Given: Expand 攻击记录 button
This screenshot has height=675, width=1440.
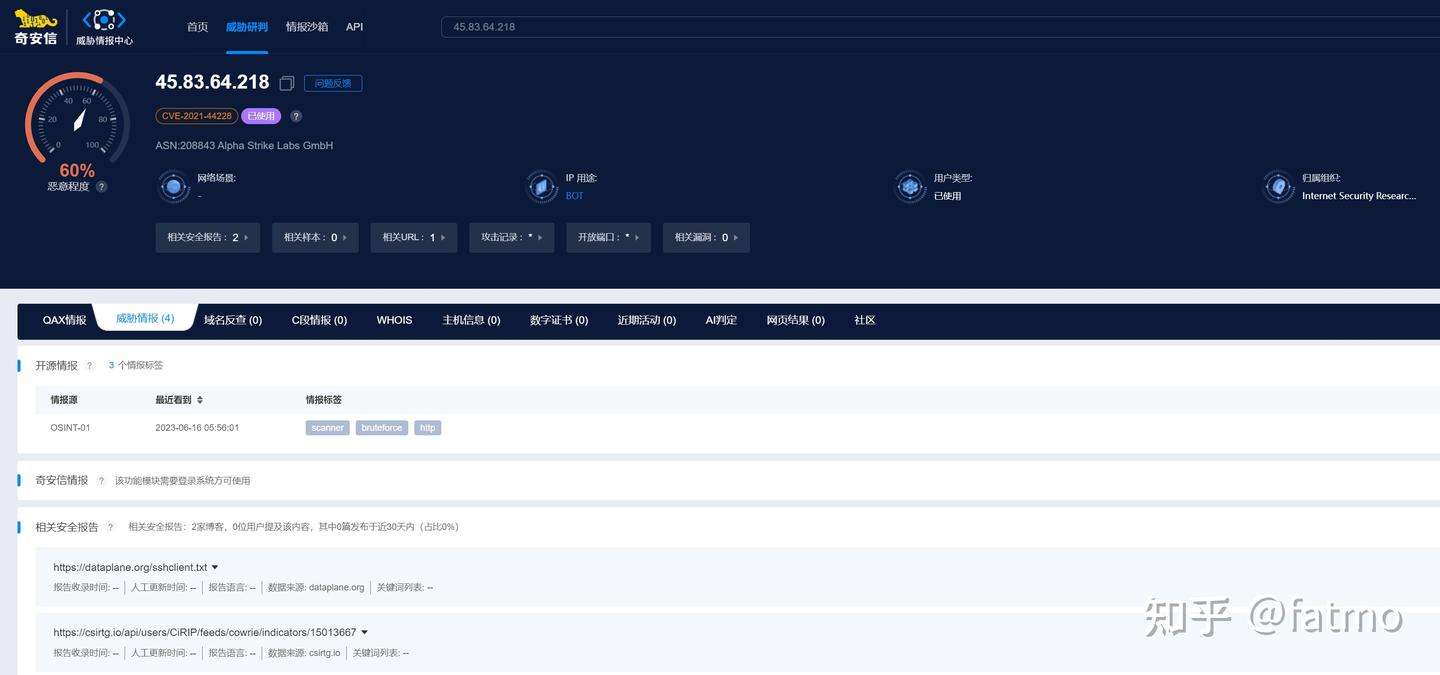Looking at the screenshot, I should [511, 237].
